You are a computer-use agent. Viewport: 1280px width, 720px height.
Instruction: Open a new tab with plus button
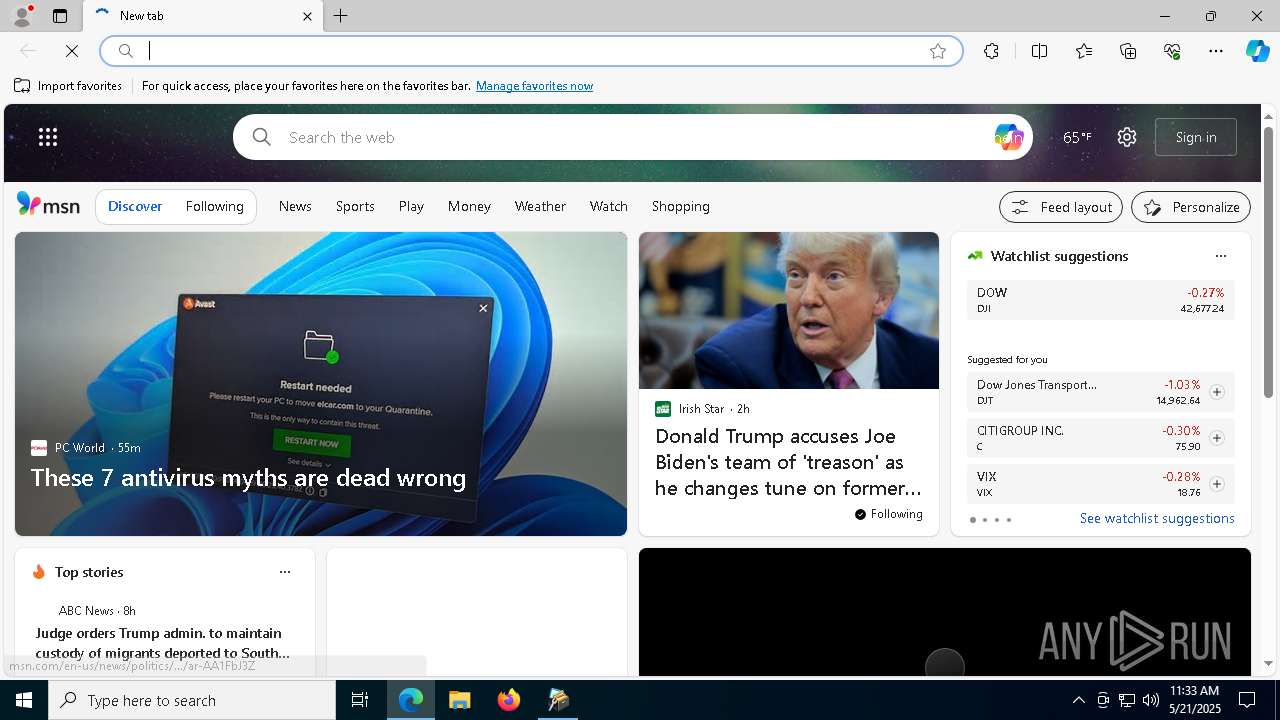pyautogui.click(x=341, y=16)
